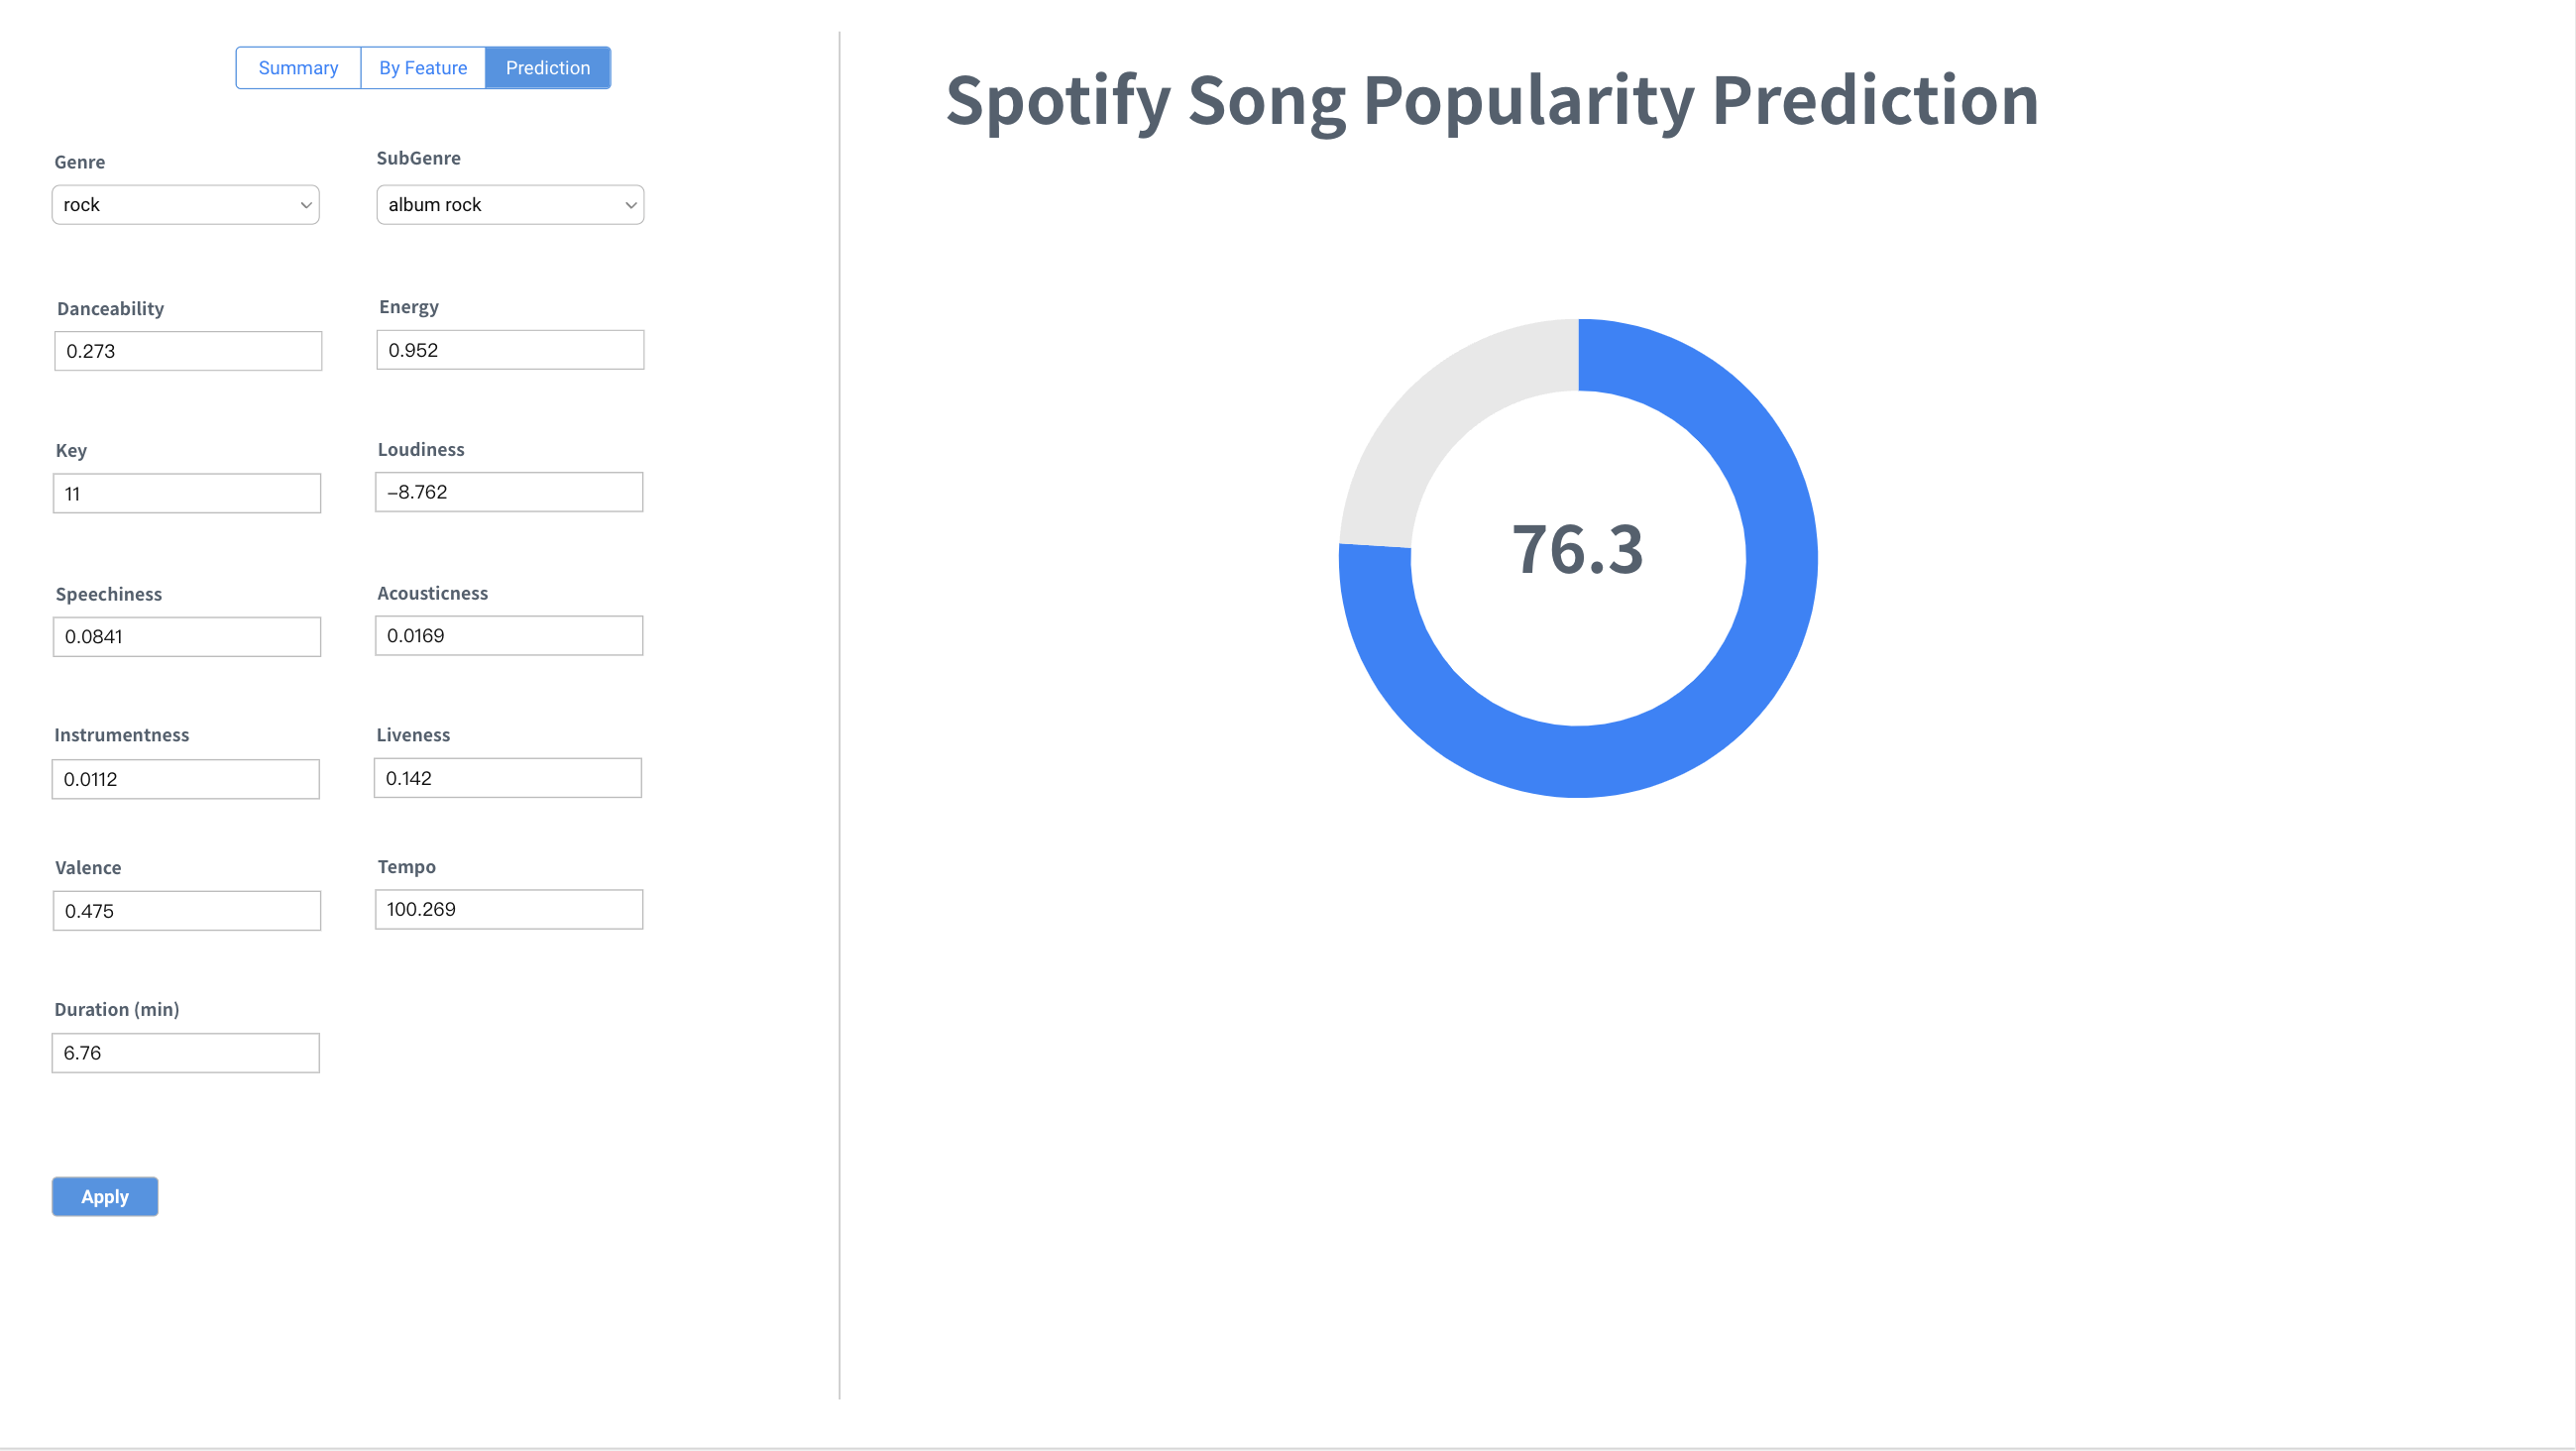Click into the Energy input field
Viewport: 2576px width, 1451px height.
(x=510, y=350)
